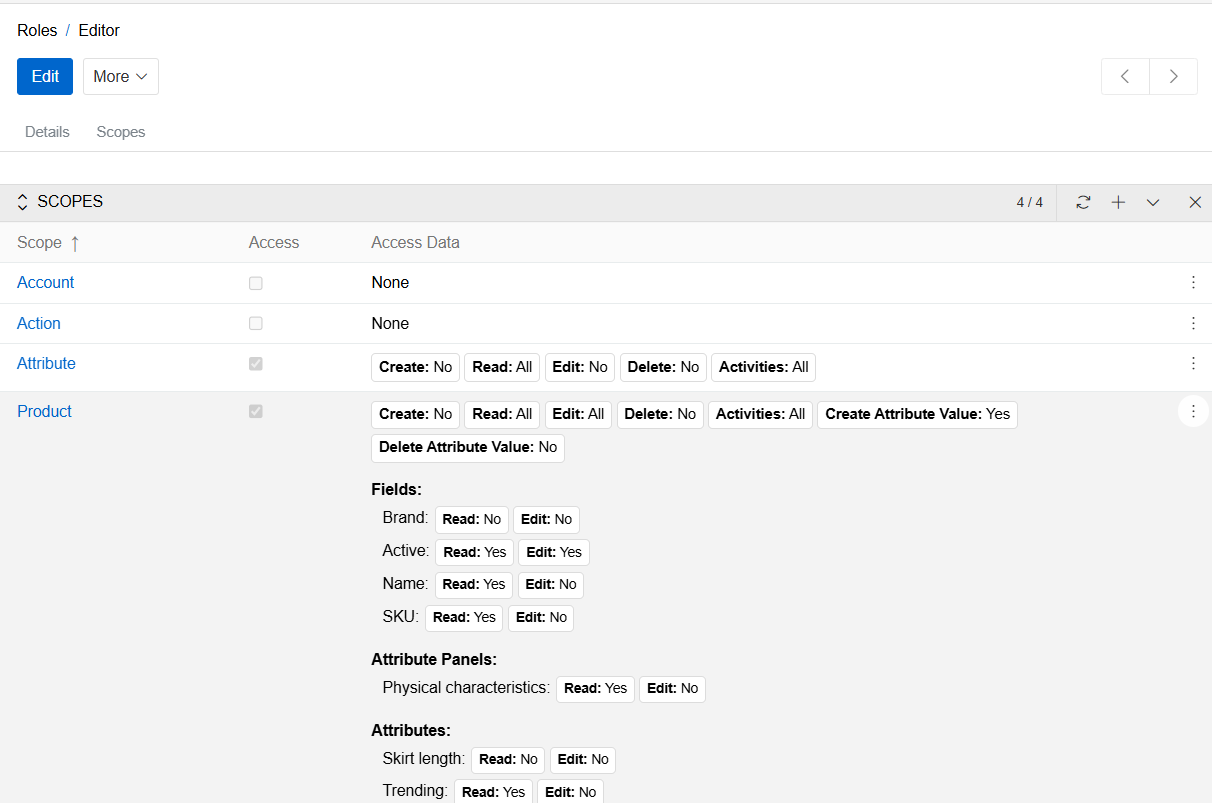The width and height of the screenshot is (1212, 803).
Task: Open row actions menu for Attribute scope
Action: (1193, 364)
